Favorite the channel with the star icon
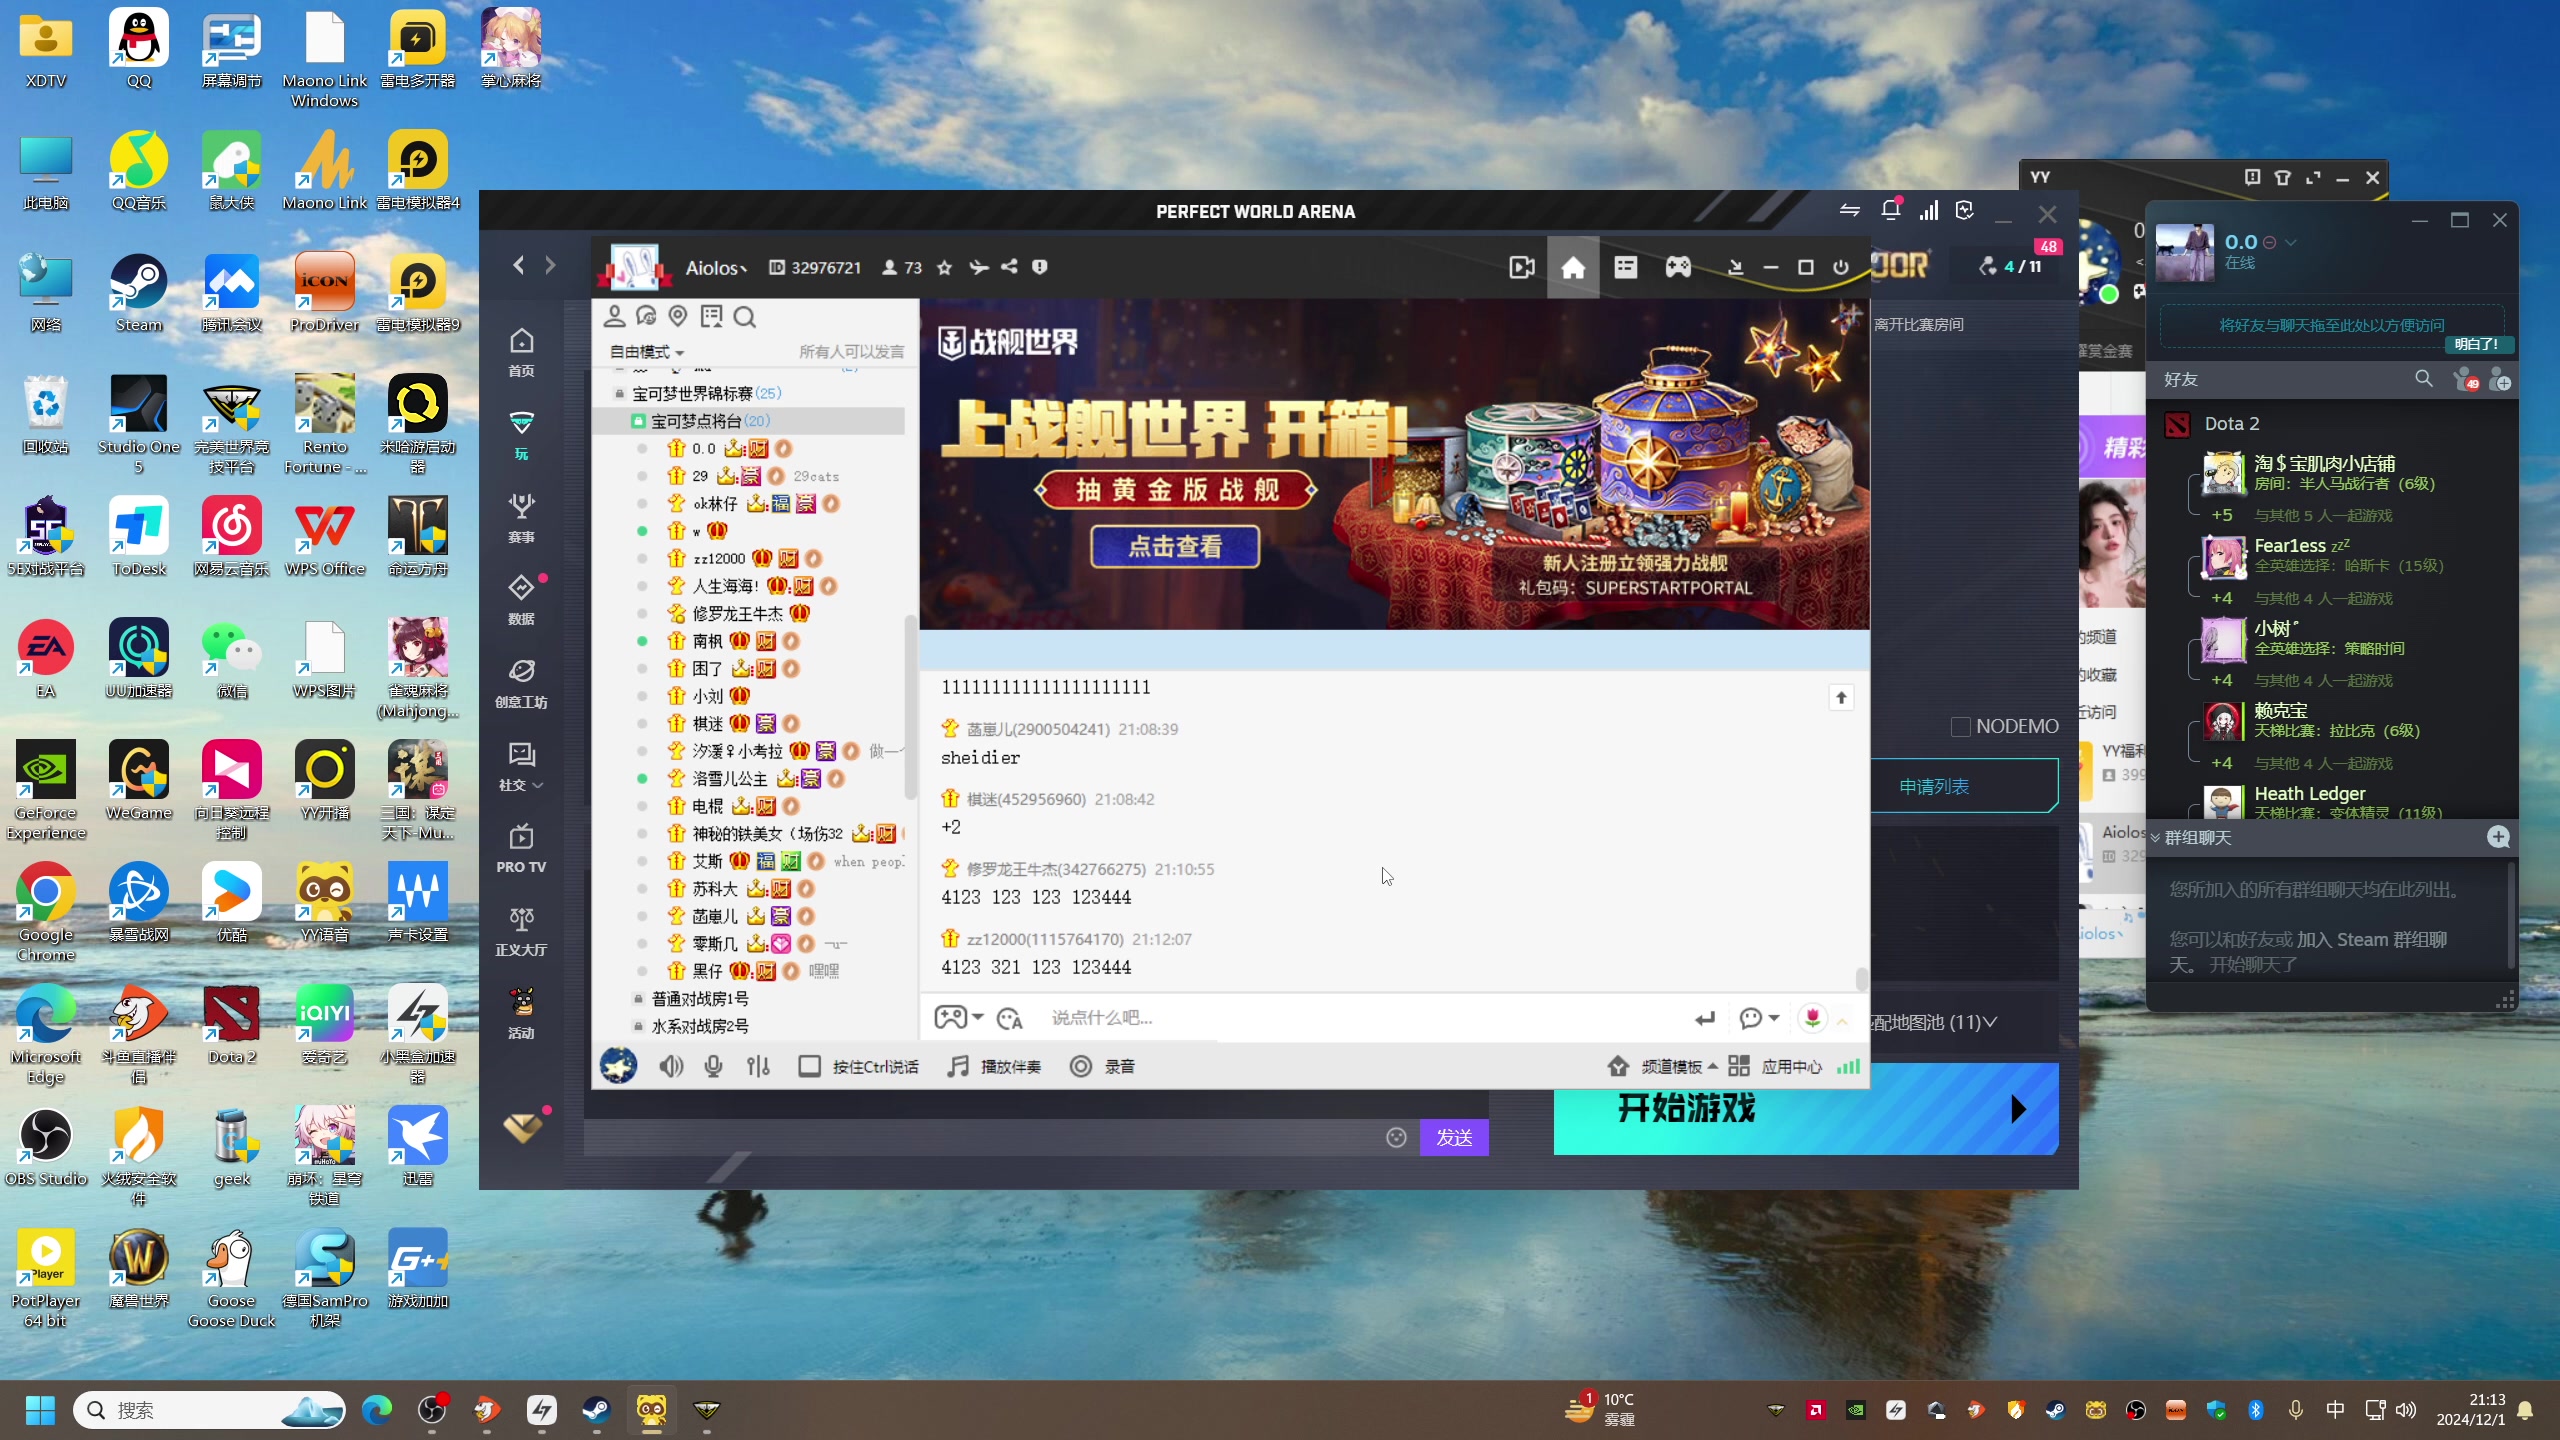The image size is (2560, 1440). (x=944, y=268)
